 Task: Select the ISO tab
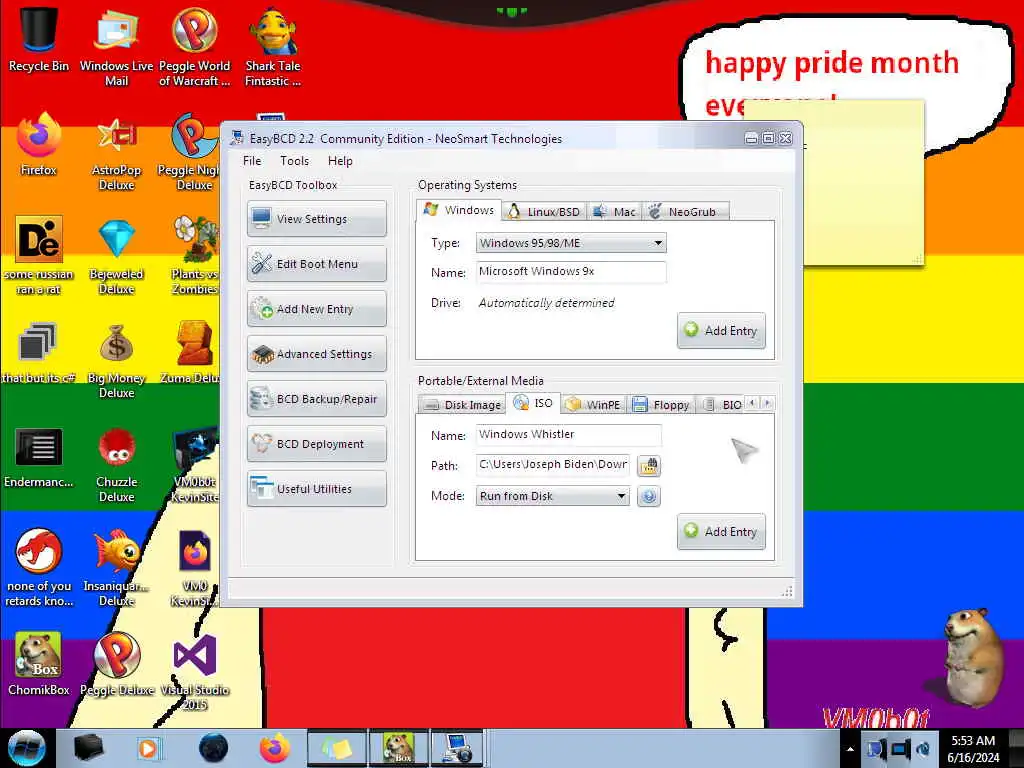[x=534, y=403]
